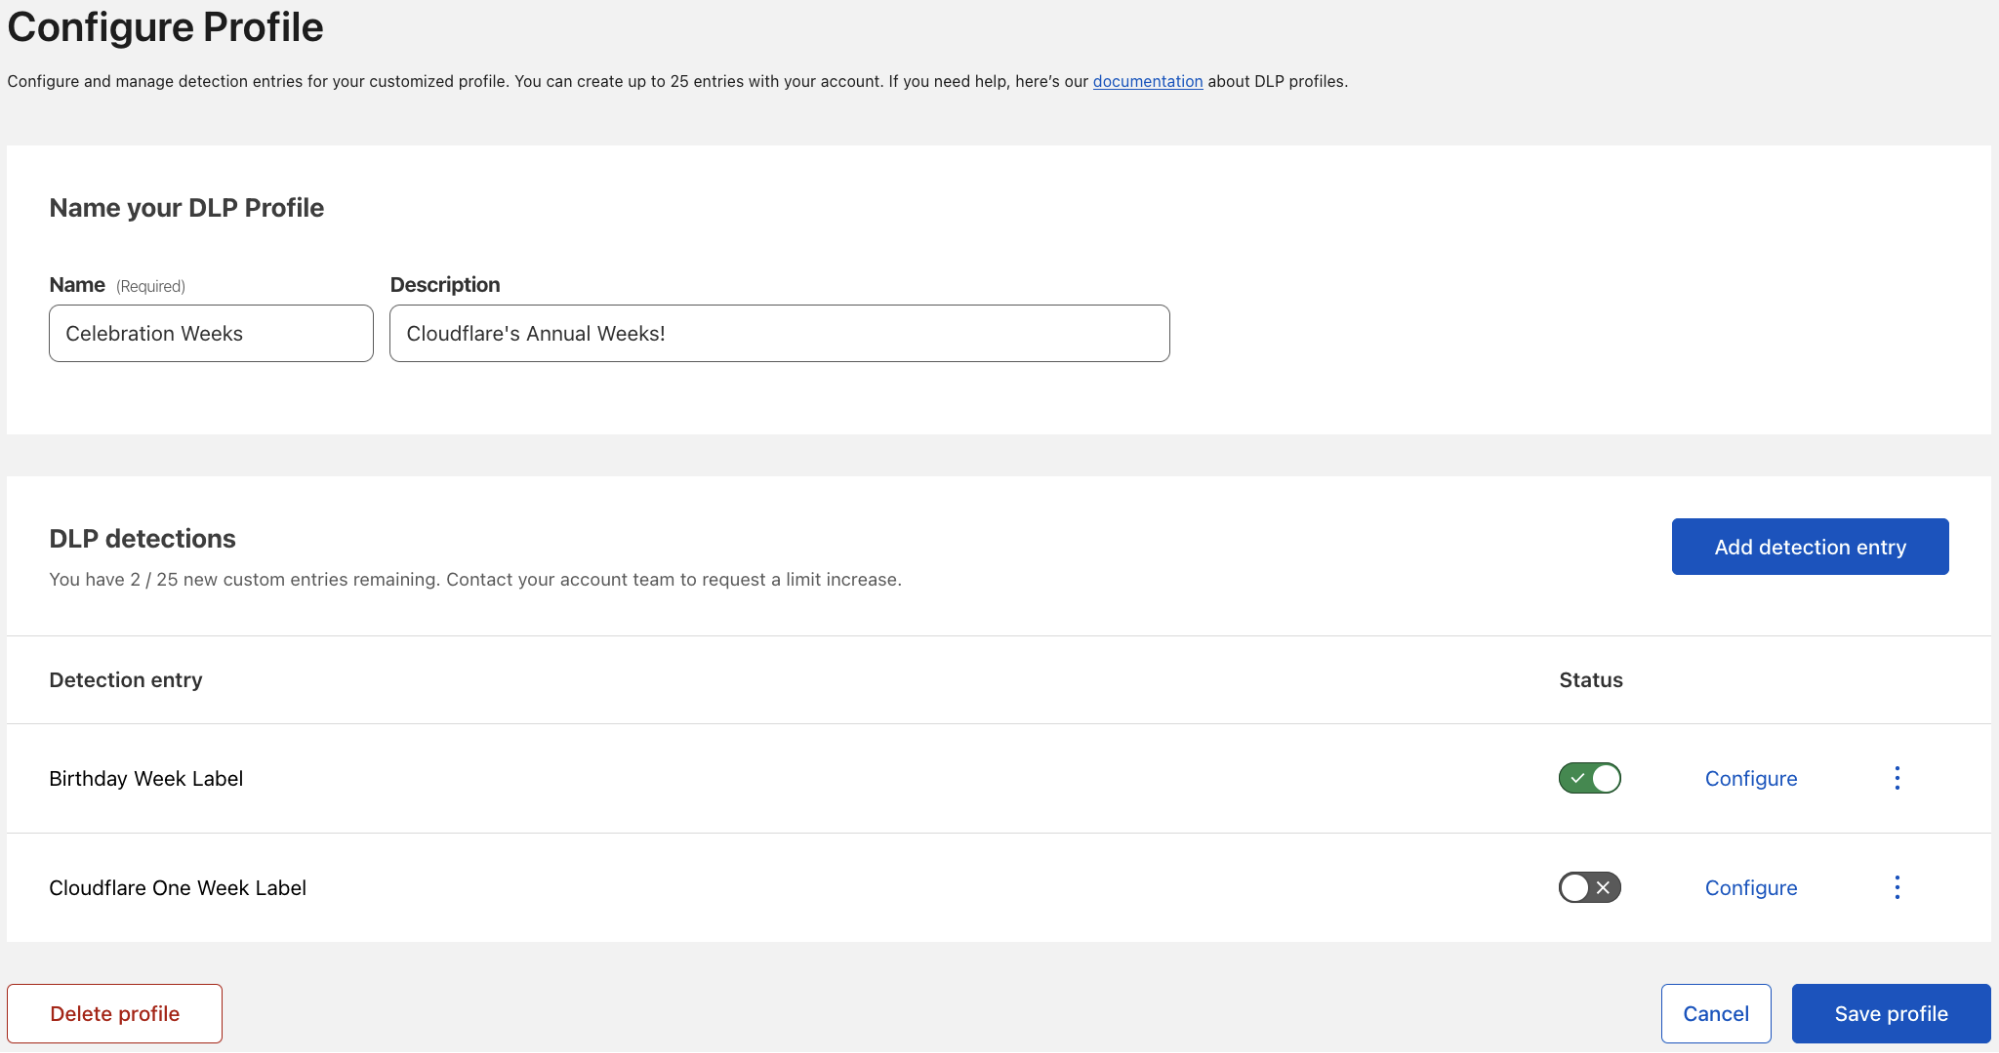1999x1053 pixels.
Task: Select the Birthday Week Label entry name
Action: tap(146, 778)
